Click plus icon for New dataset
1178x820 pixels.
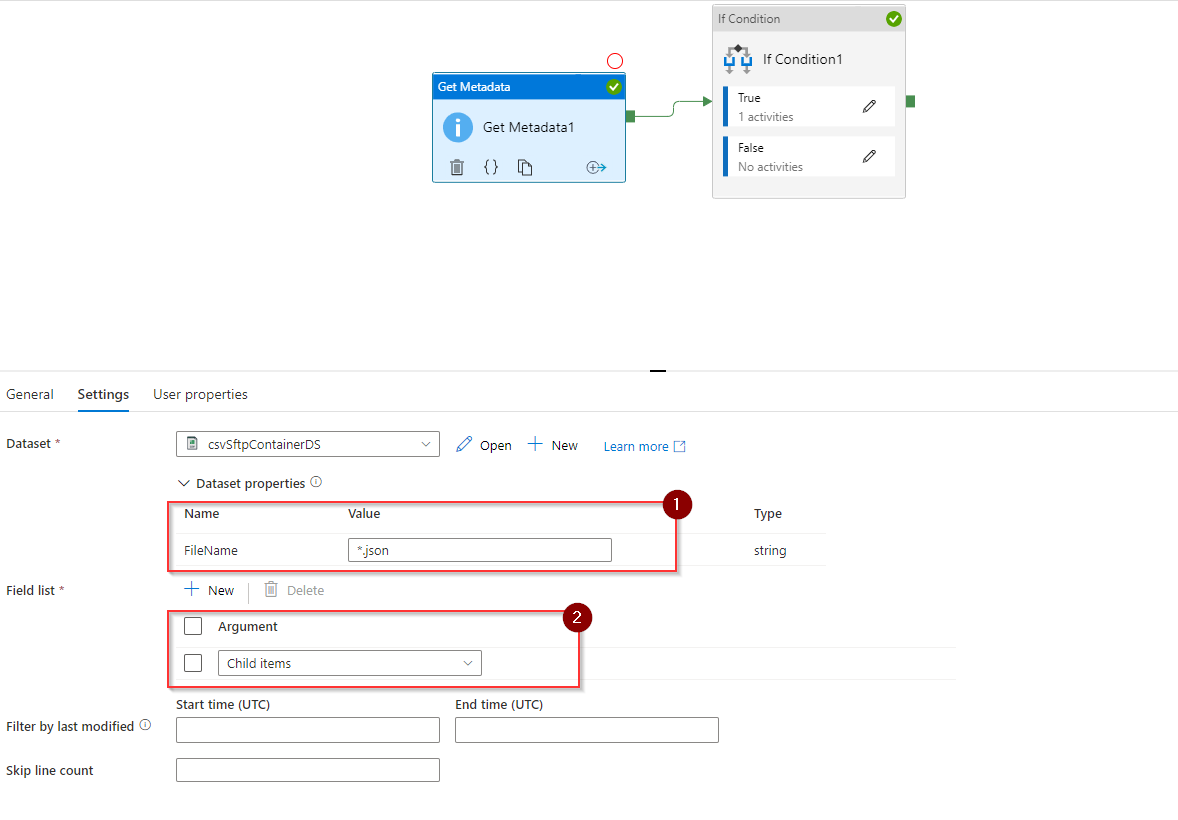[535, 444]
